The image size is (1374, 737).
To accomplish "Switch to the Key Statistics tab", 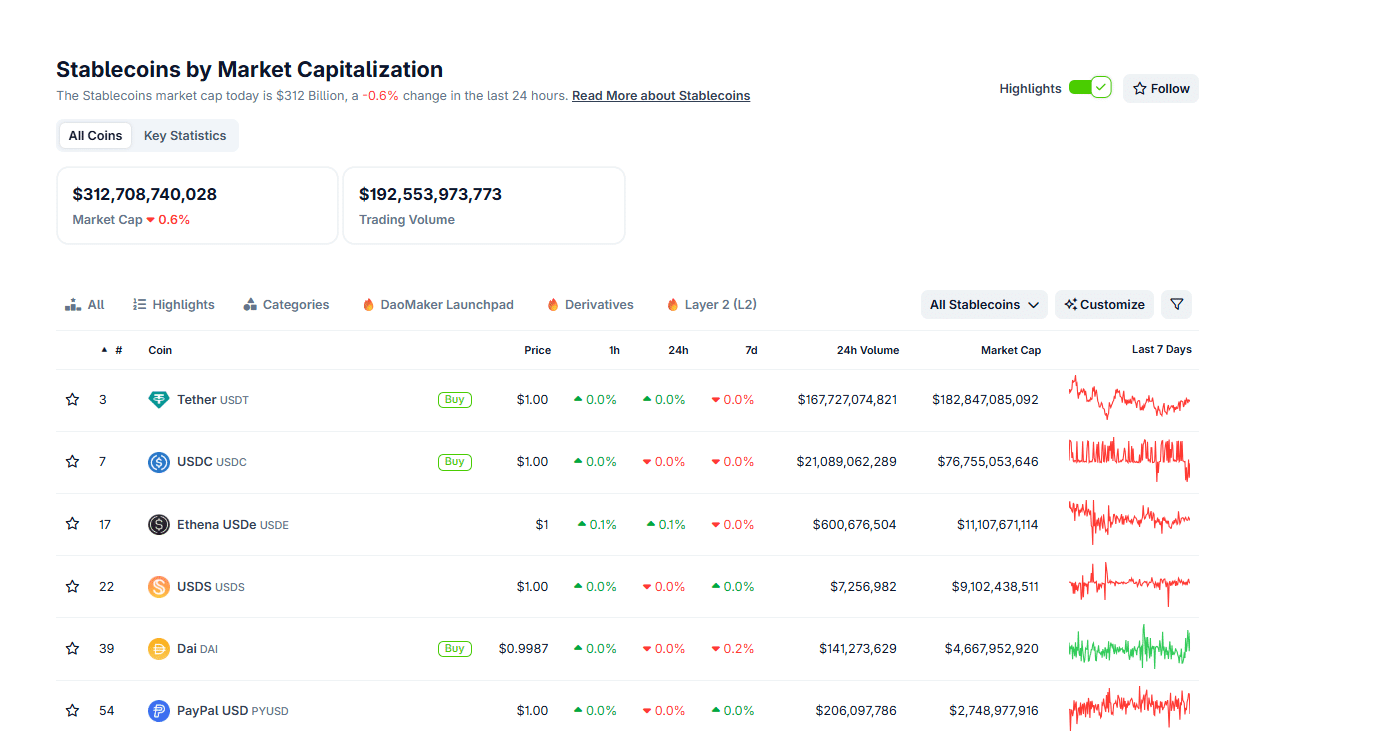I will 185,136.
